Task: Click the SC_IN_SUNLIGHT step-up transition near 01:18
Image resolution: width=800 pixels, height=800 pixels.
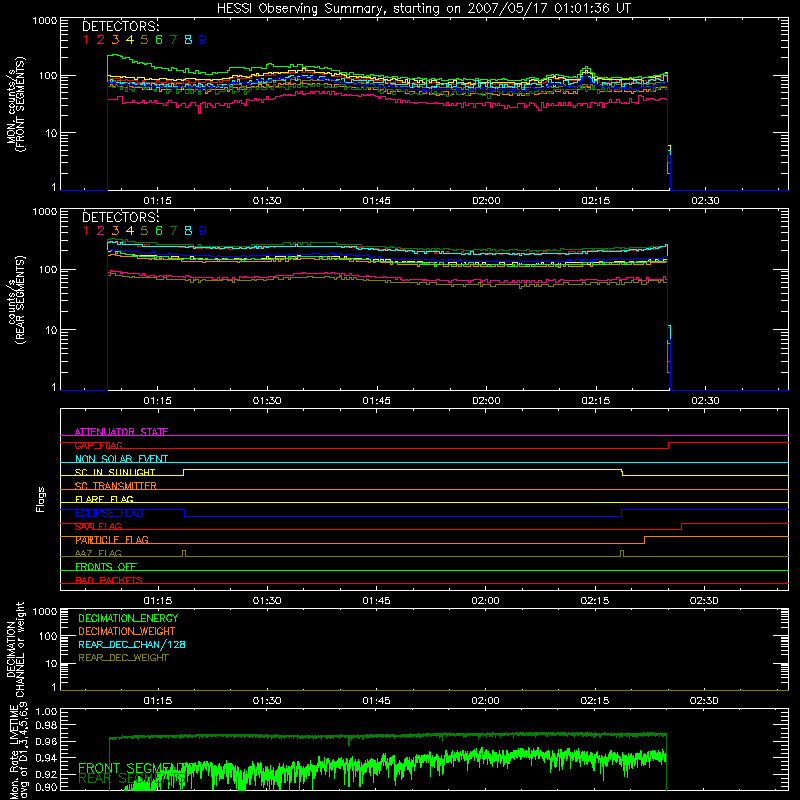Action: (x=184, y=472)
